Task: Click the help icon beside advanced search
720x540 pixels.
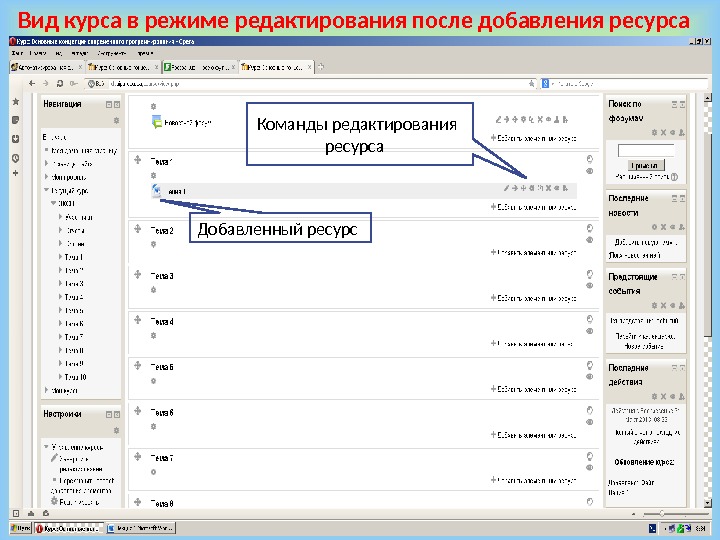Action: [x=674, y=177]
